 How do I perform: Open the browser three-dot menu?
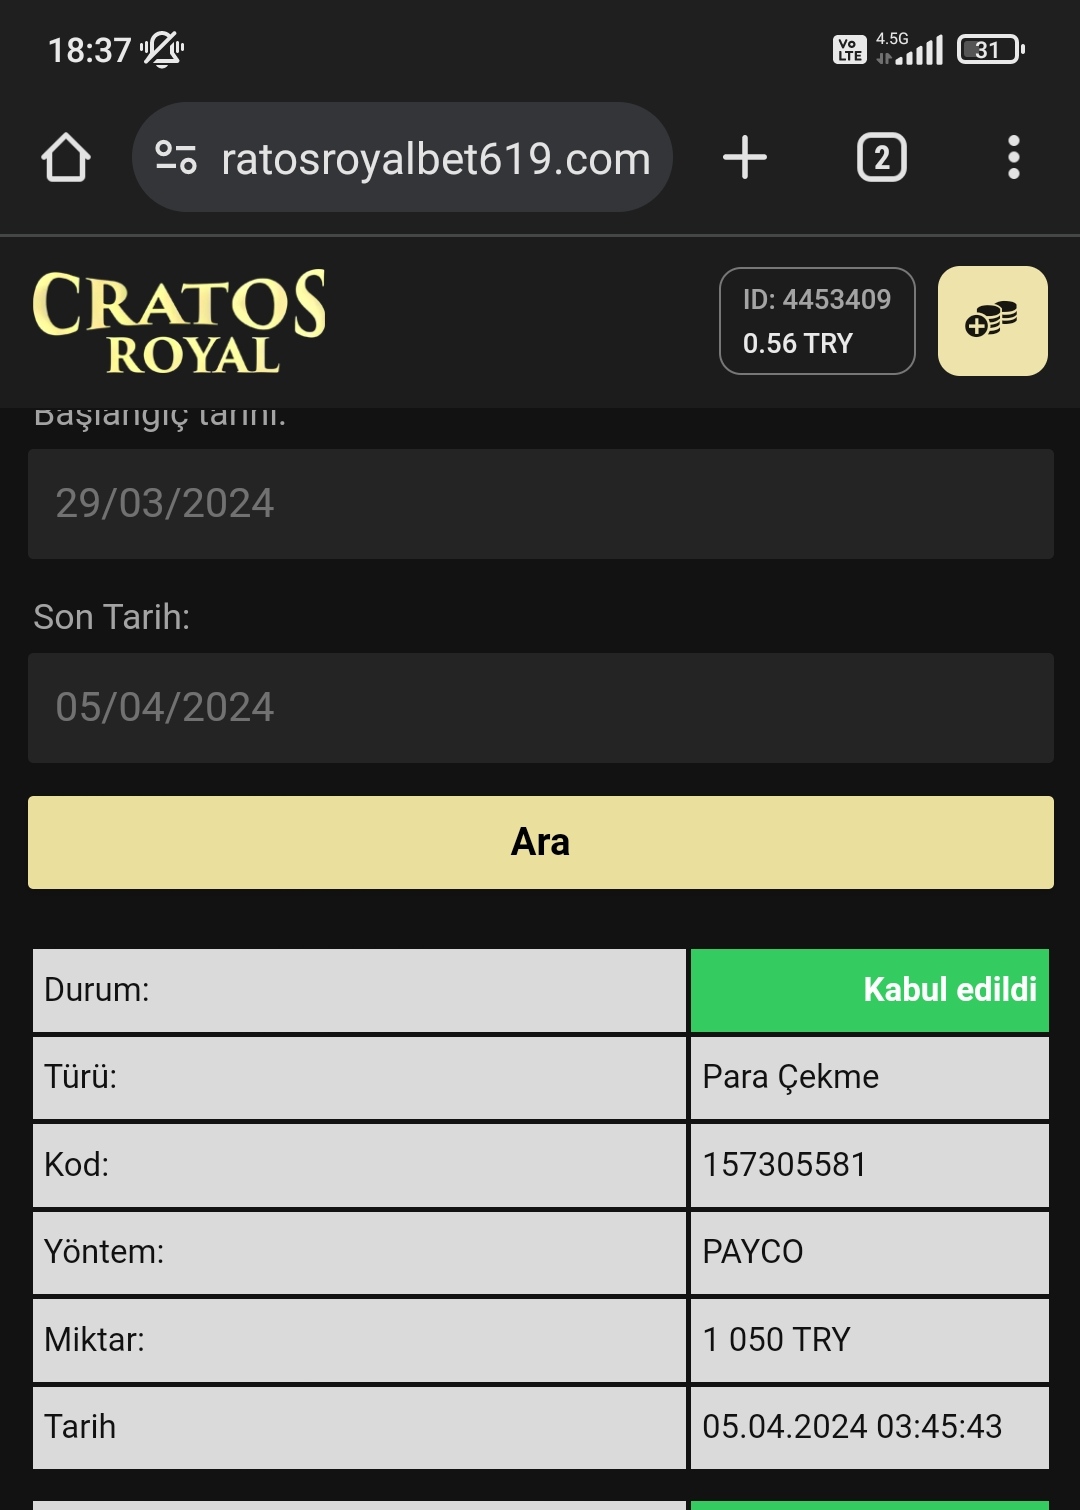[x=1014, y=158]
